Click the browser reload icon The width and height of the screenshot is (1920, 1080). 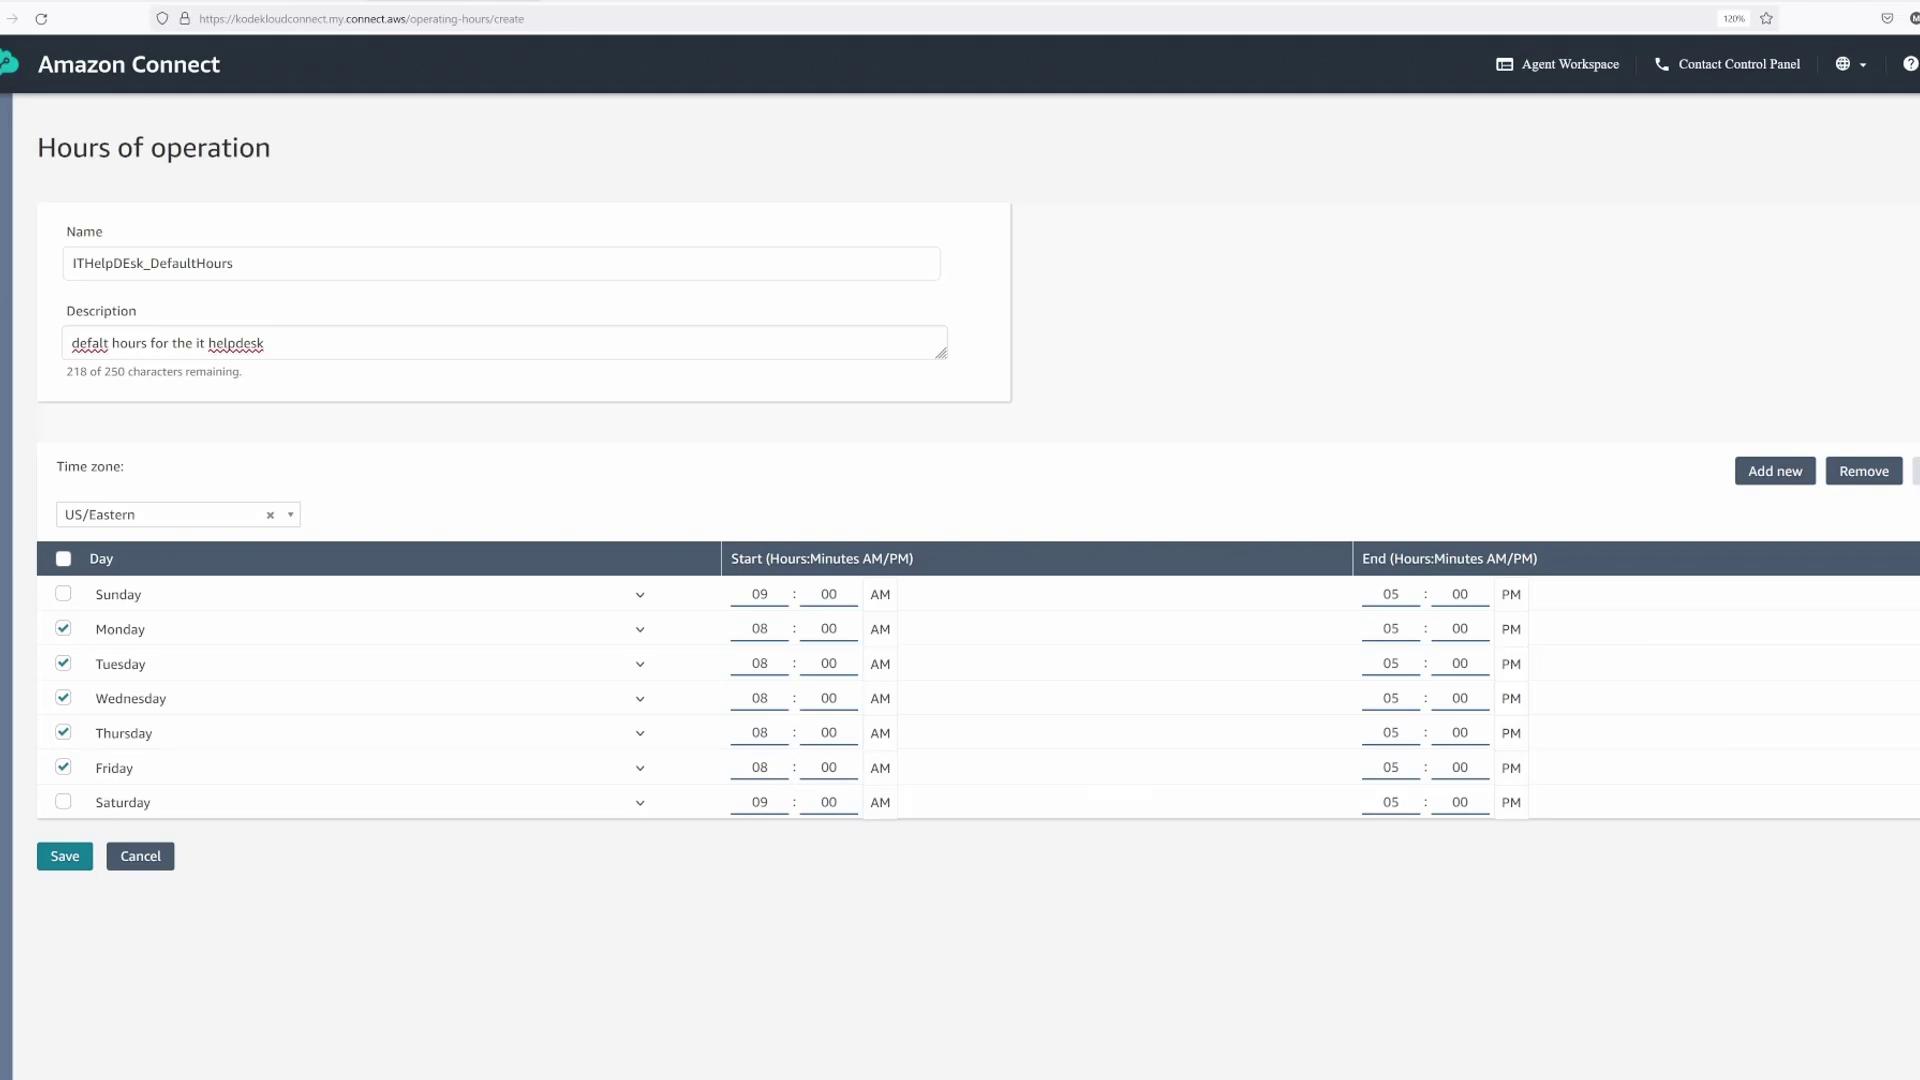point(41,19)
